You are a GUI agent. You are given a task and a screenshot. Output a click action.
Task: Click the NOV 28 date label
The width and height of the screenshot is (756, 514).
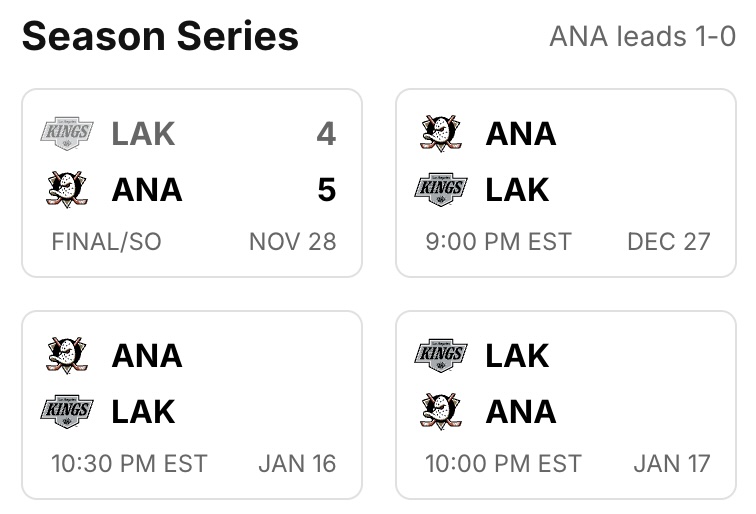click(x=292, y=241)
